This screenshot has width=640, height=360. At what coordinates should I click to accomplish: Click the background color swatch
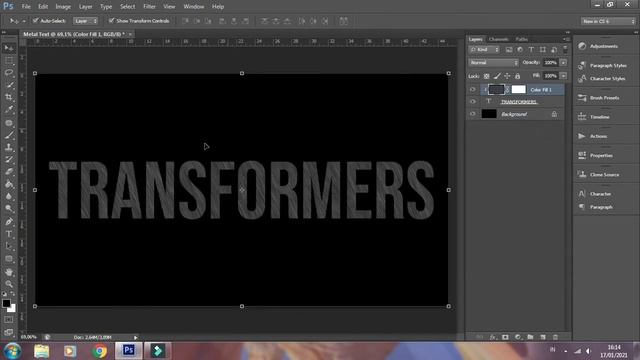12,309
